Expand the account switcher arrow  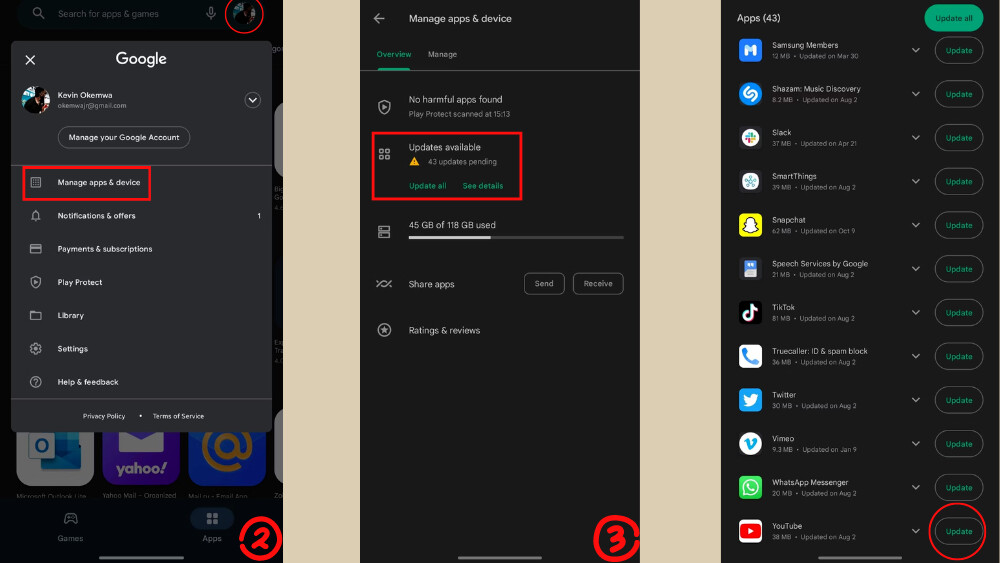(252, 100)
